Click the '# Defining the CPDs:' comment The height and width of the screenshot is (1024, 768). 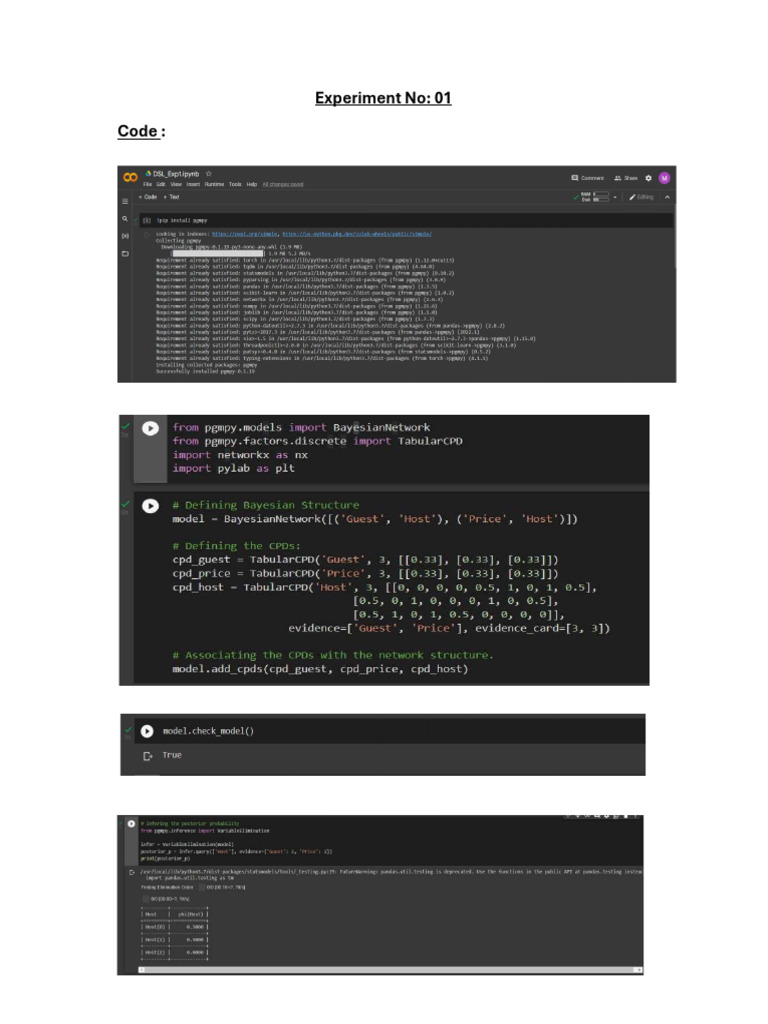coord(236,546)
